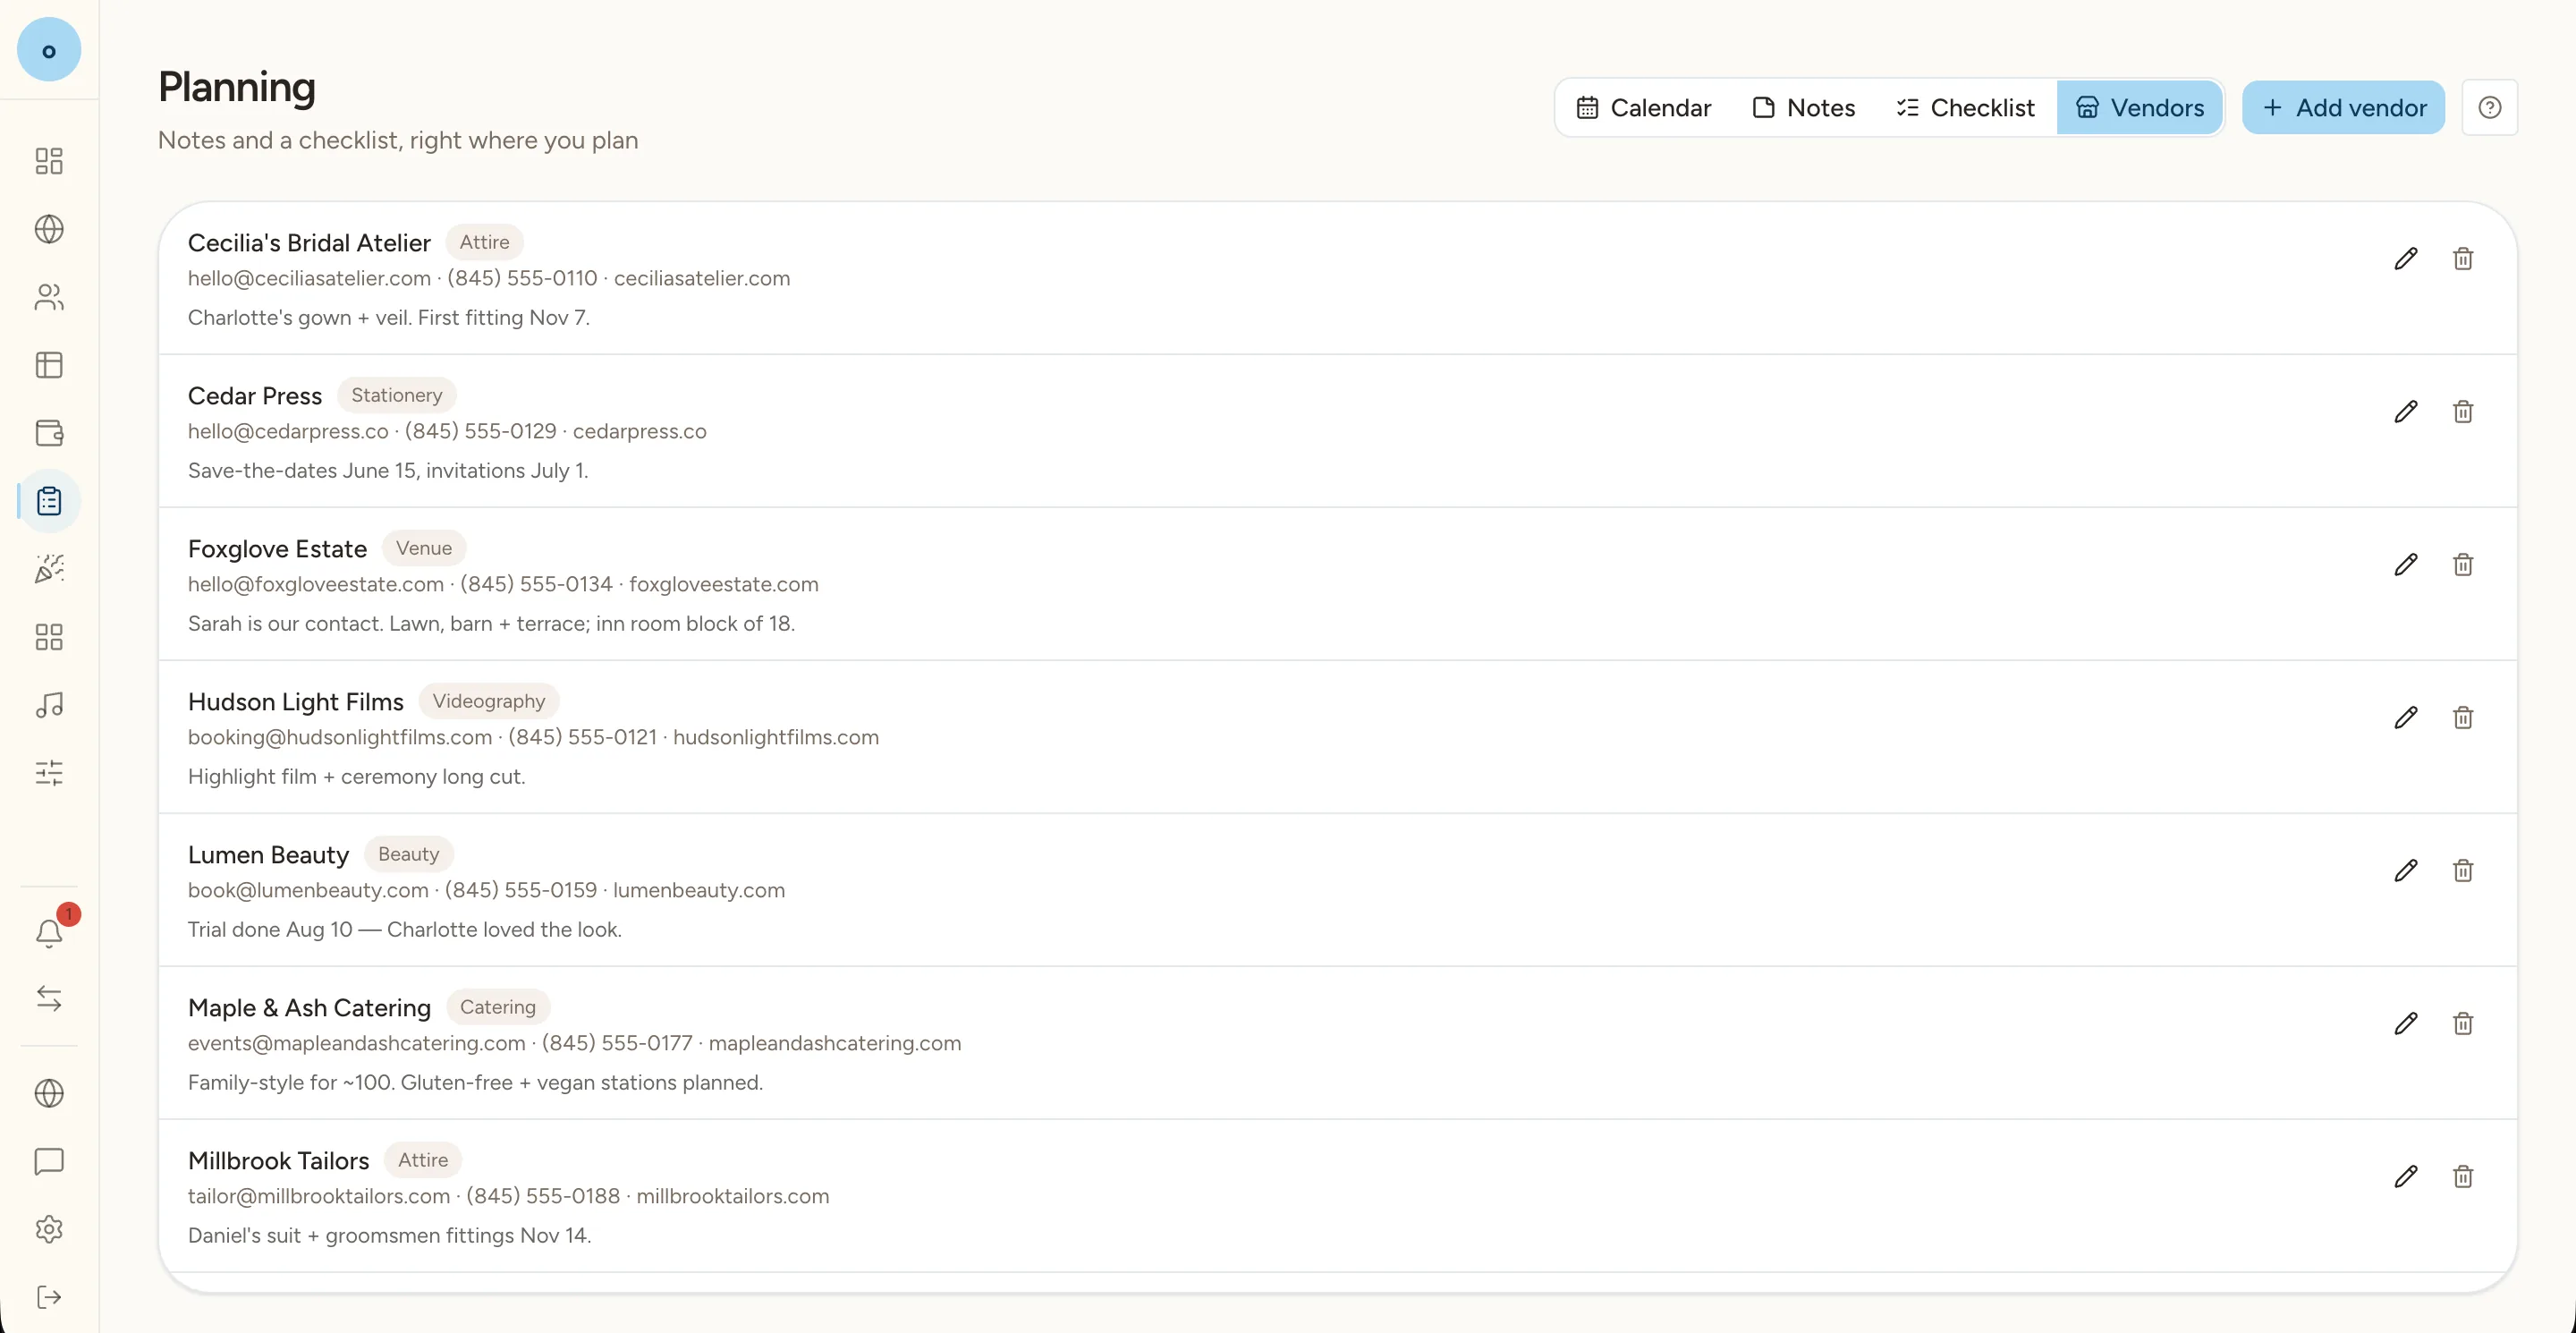
Task: Edit Foxglove Estate with pencil icon
Action: tap(2406, 565)
